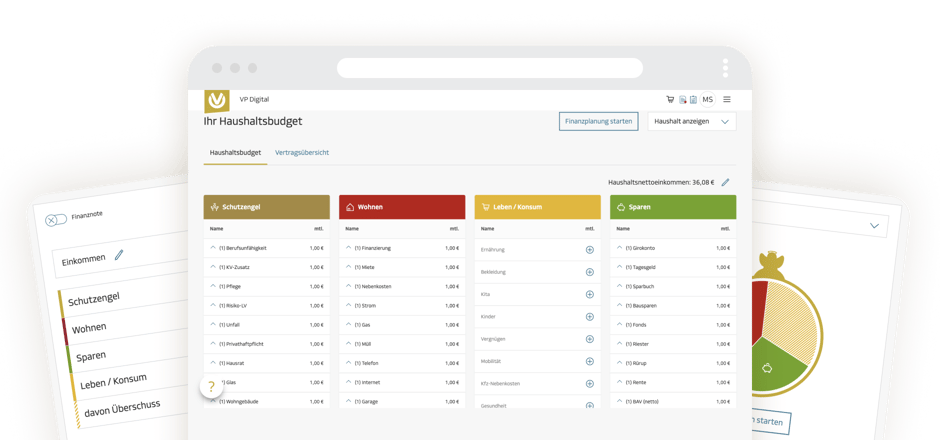
Task: Click the Strom row
Action: pyautogui.click(x=402, y=306)
